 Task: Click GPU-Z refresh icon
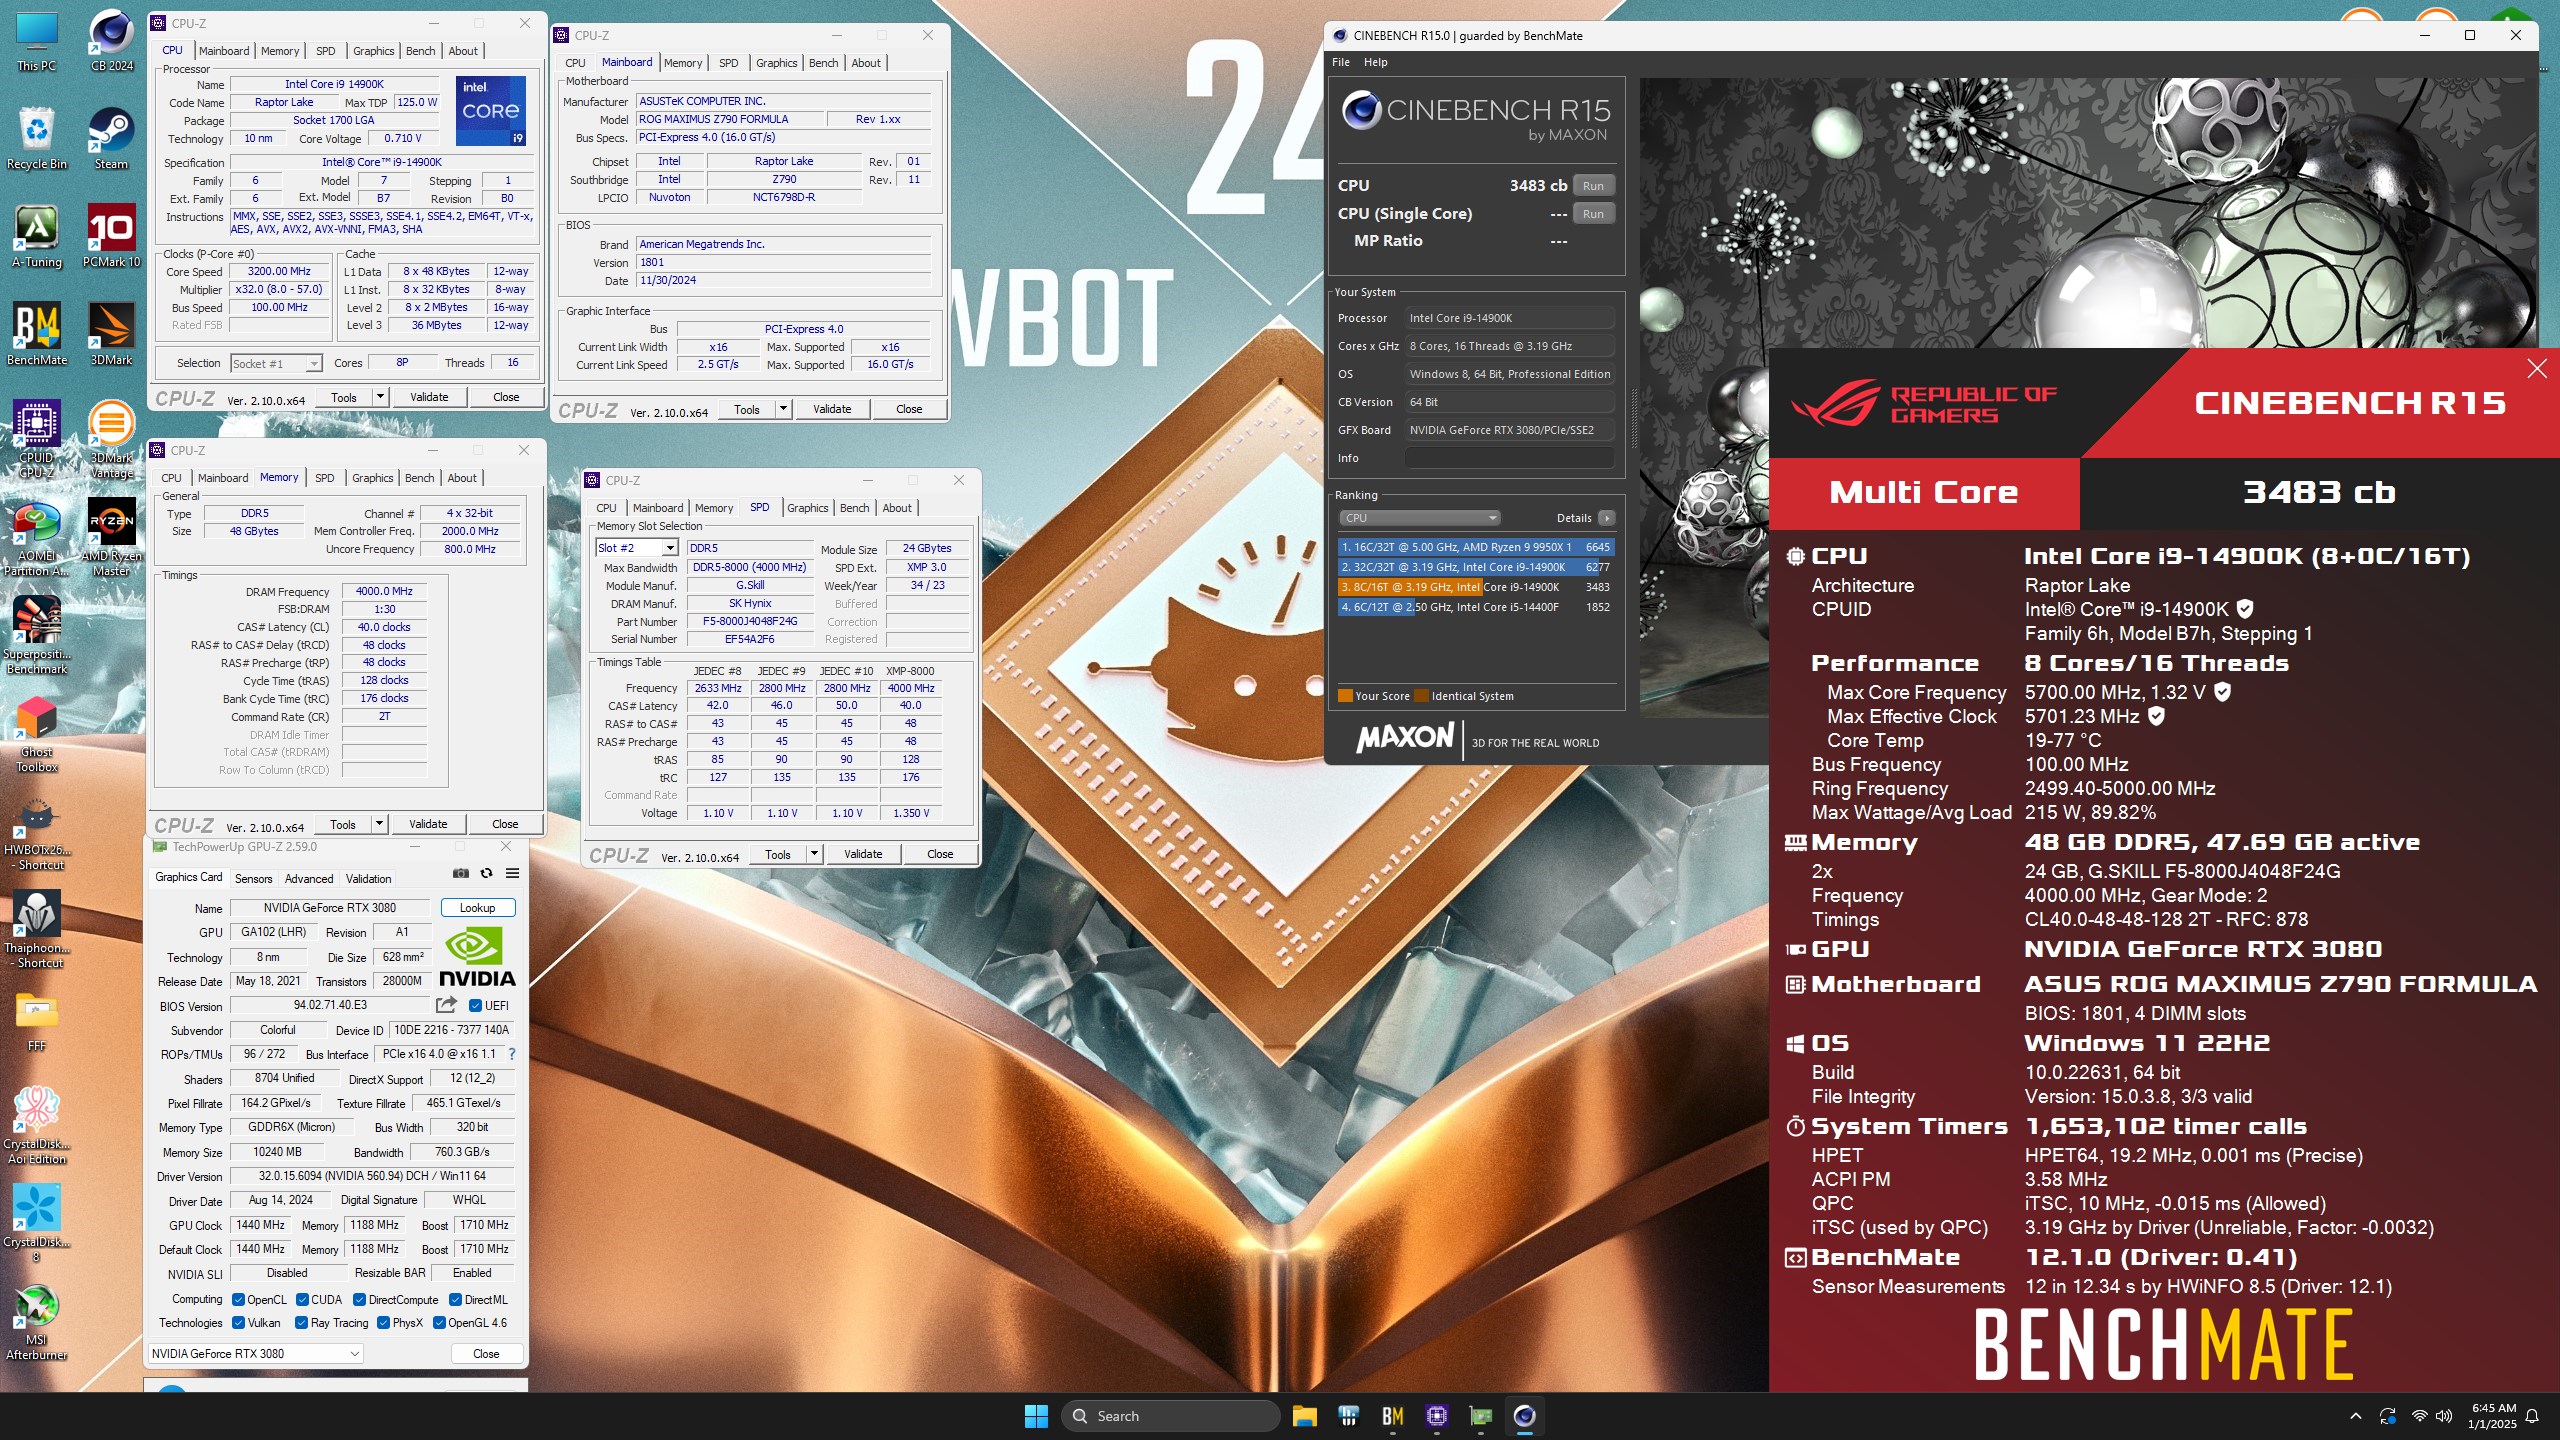[486, 873]
